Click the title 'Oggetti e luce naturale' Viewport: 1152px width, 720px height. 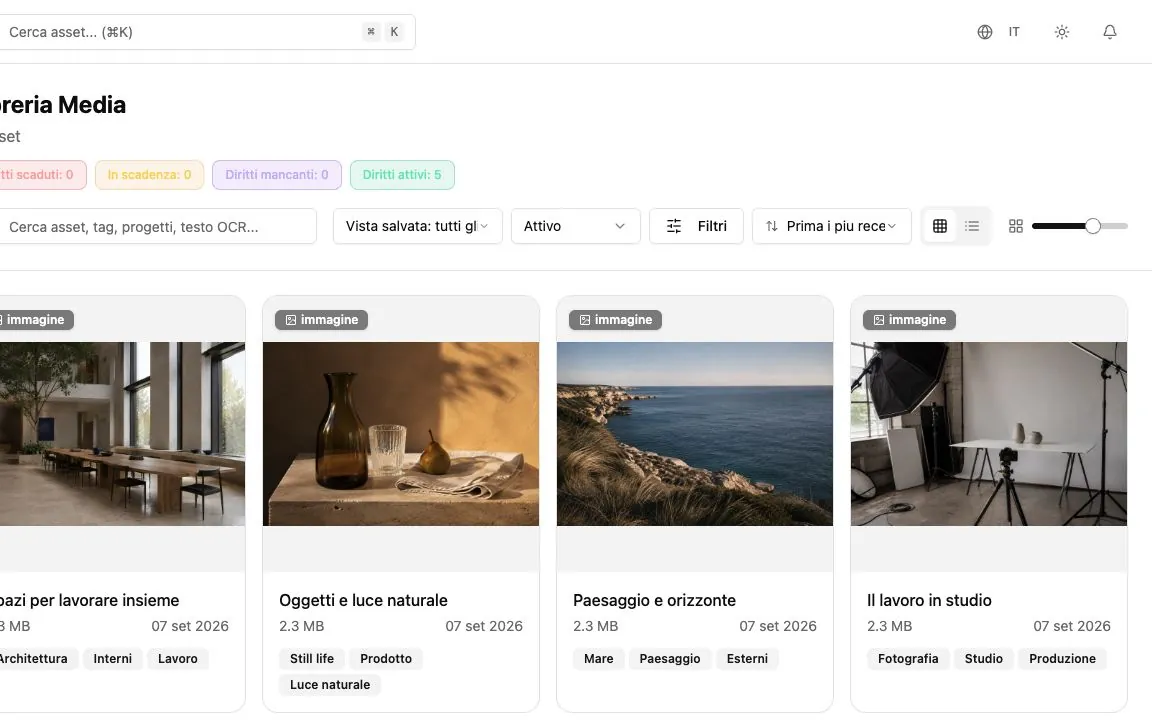363,600
